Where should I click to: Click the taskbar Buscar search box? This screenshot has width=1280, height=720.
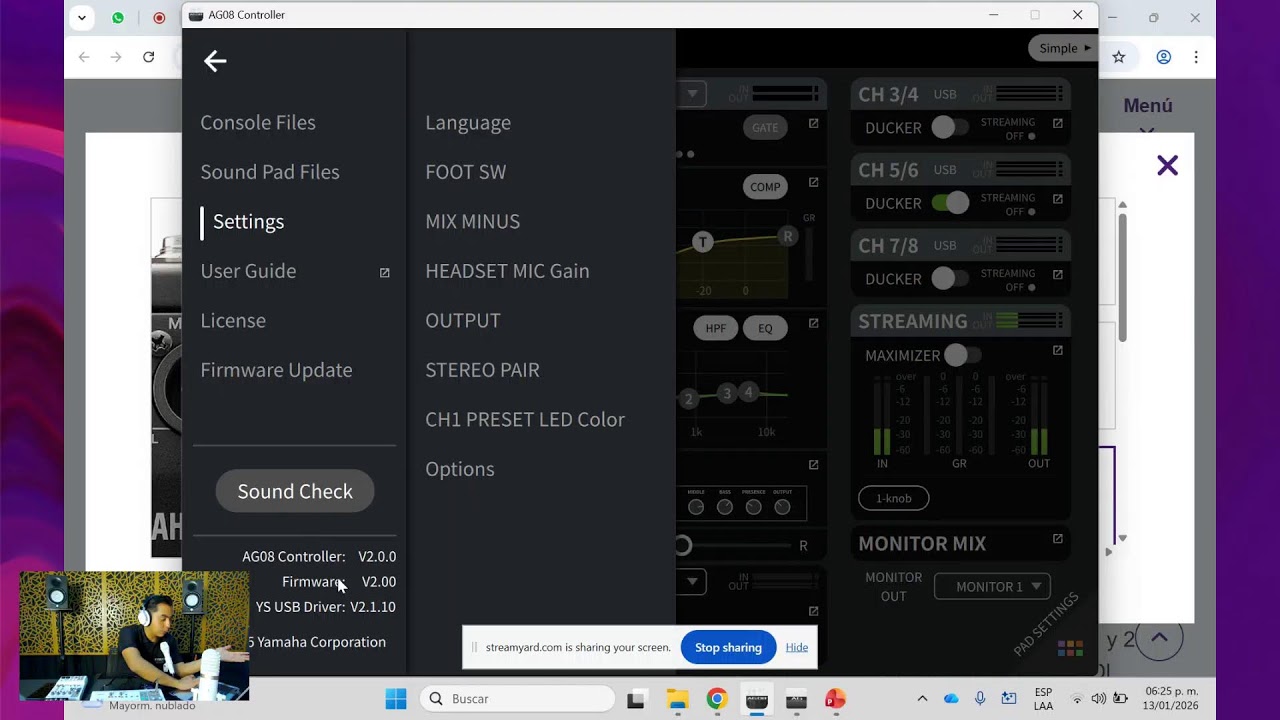tap(518, 699)
